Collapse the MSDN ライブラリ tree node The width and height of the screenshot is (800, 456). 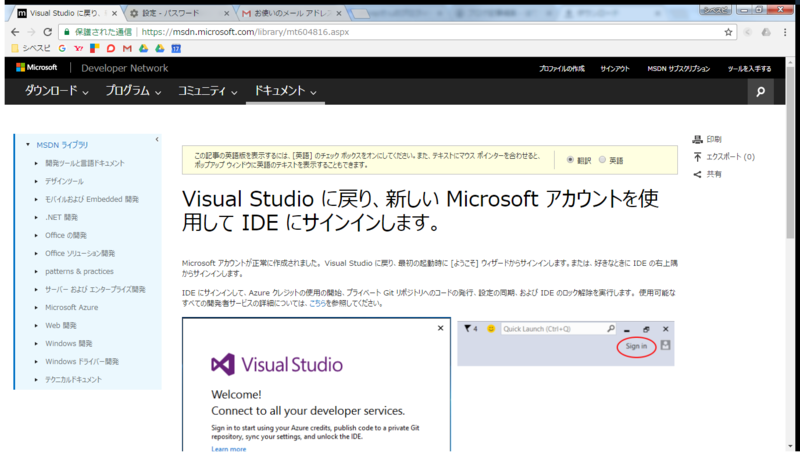(x=28, y=145)
